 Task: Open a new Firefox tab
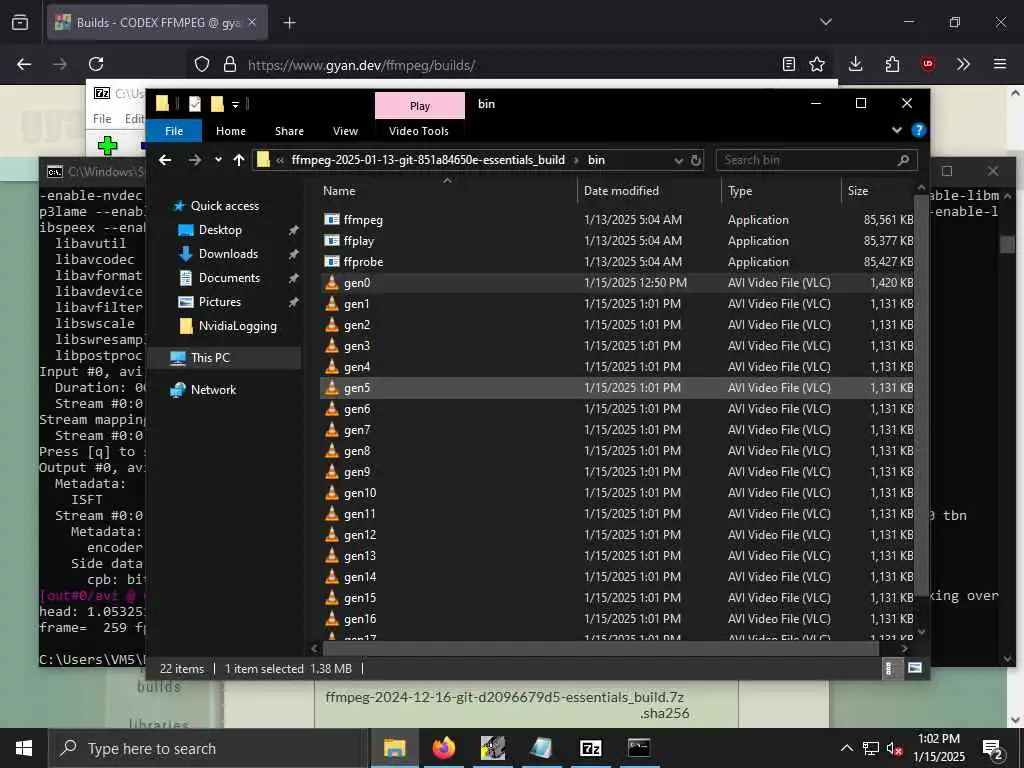(289, 23)
